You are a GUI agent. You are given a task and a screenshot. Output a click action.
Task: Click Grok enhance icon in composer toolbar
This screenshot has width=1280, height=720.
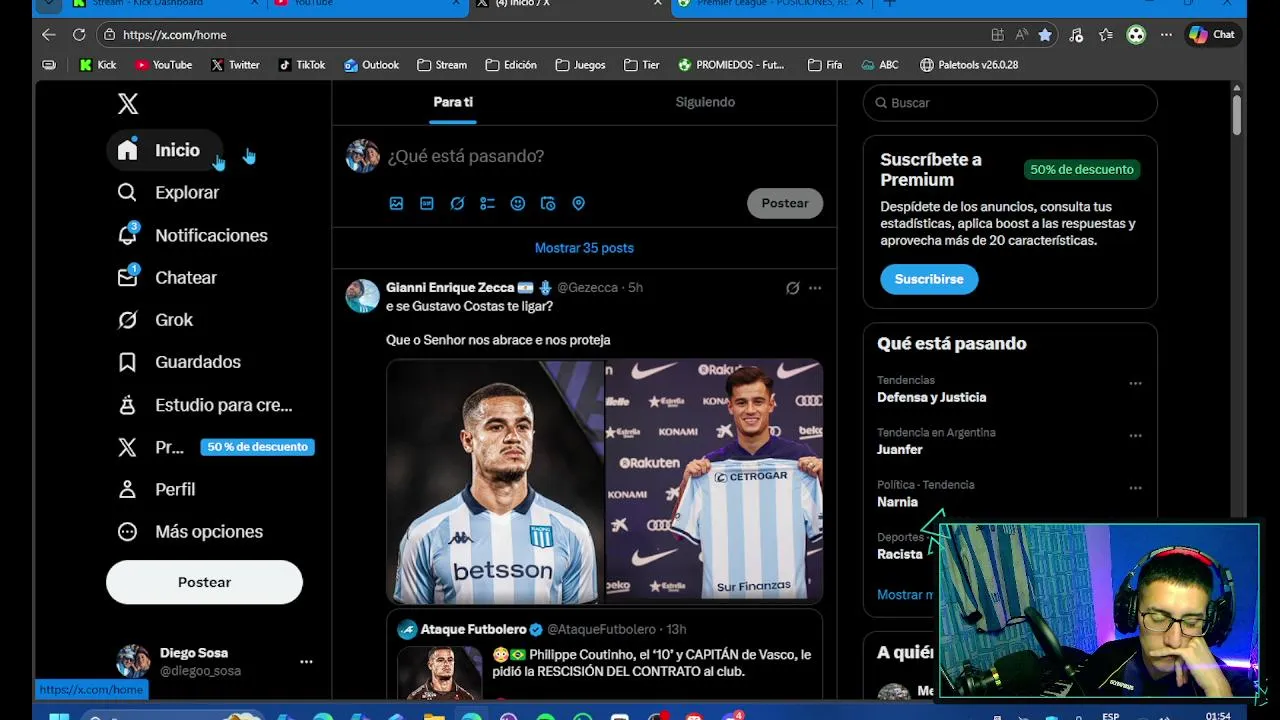[457, 203]
